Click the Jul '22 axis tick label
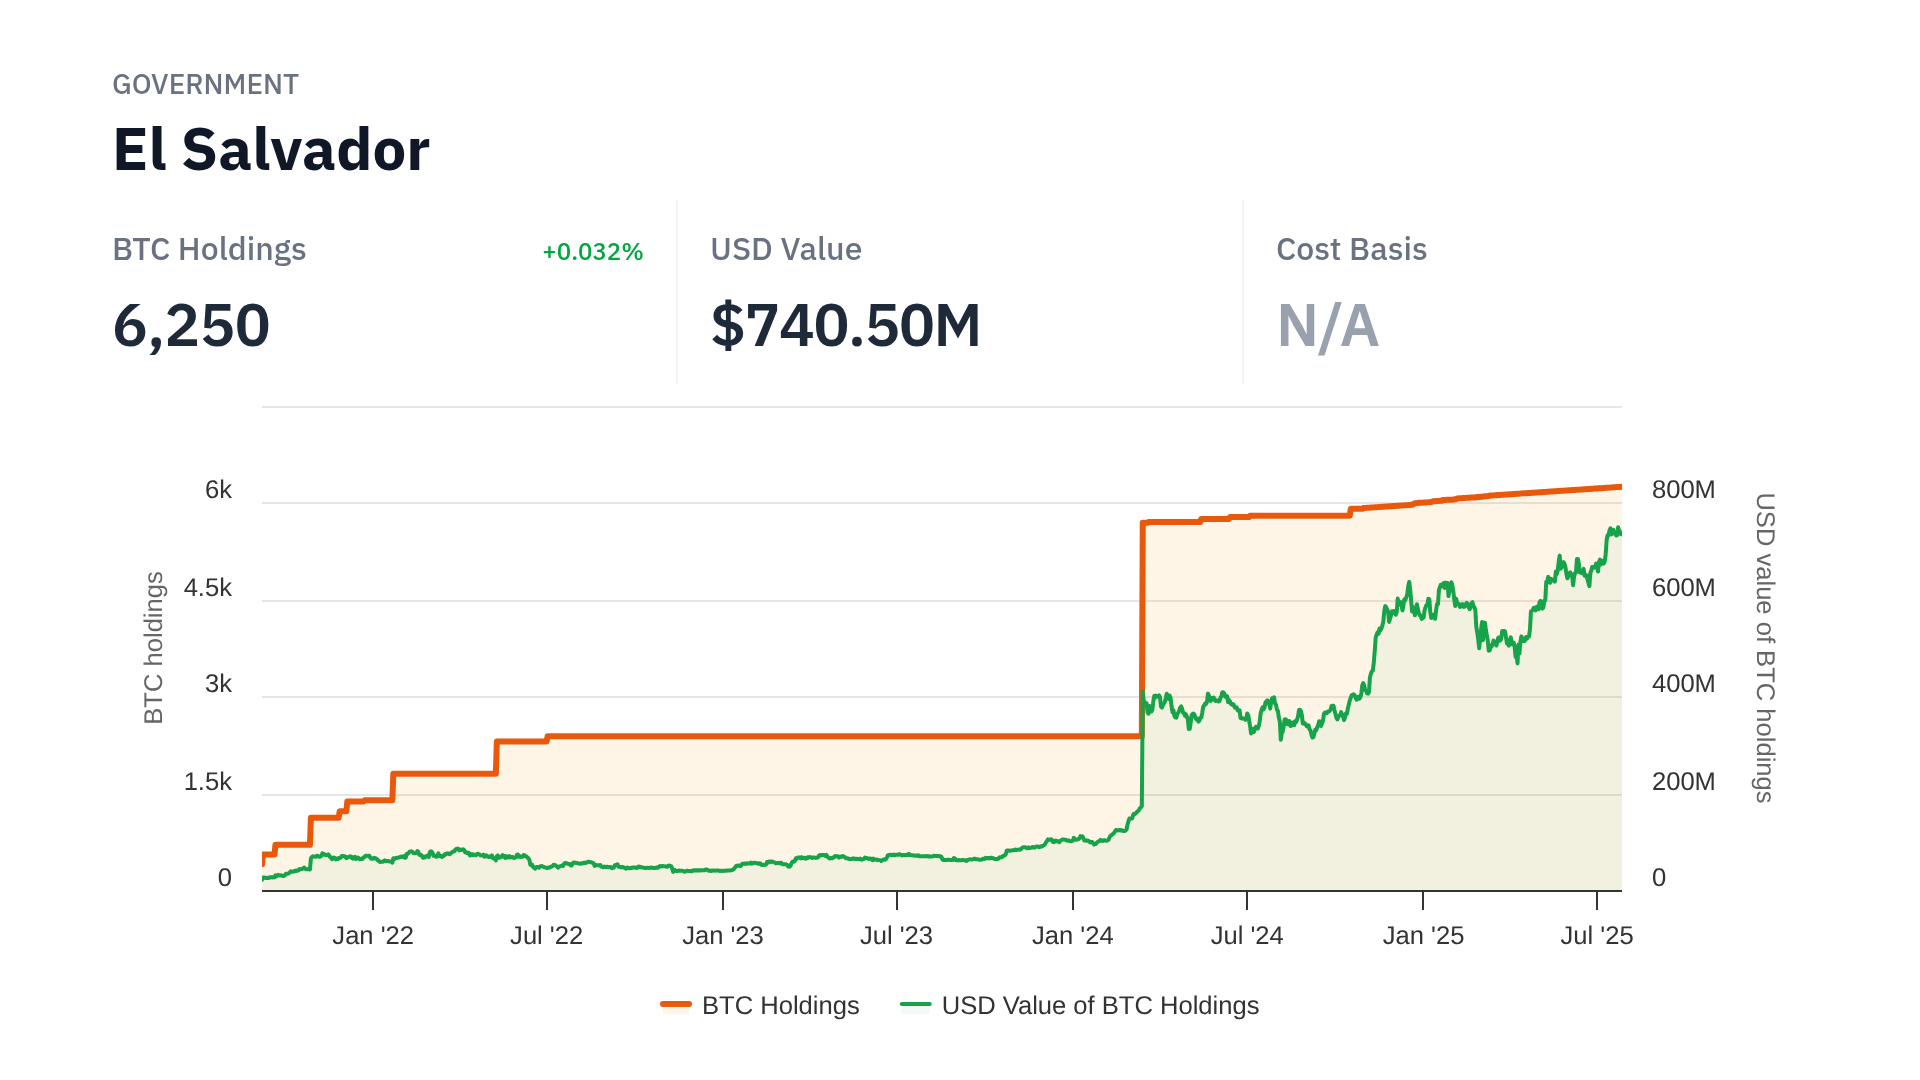The height and width of the screenshot is (1080, 1920). tap(546, 936)
